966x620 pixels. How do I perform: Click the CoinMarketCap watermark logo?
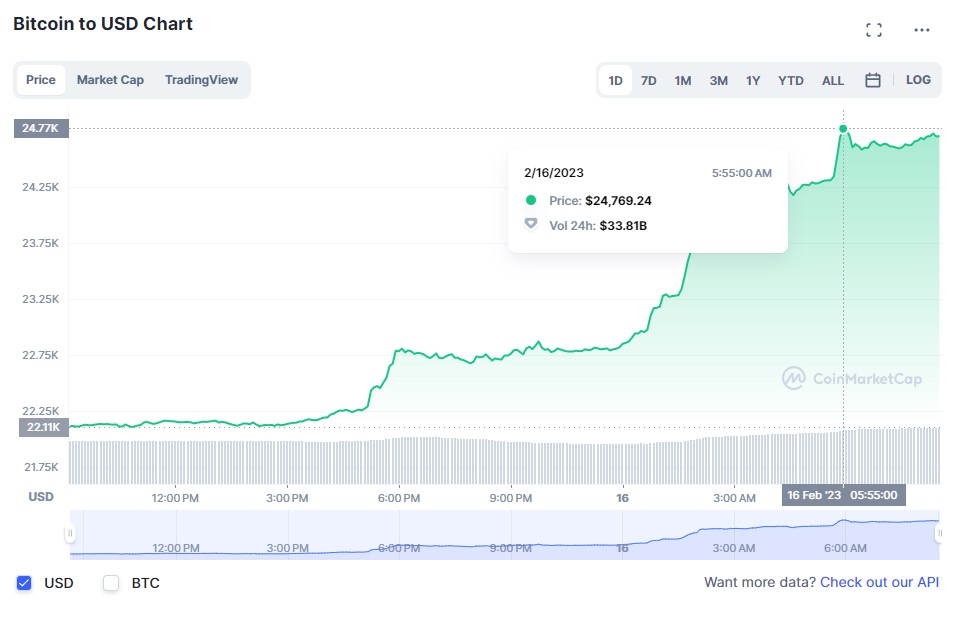(851, 378)
